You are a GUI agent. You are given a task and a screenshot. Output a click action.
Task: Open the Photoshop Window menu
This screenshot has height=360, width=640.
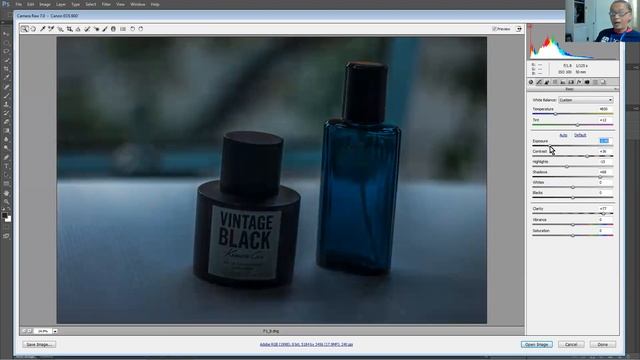[138, 4]
